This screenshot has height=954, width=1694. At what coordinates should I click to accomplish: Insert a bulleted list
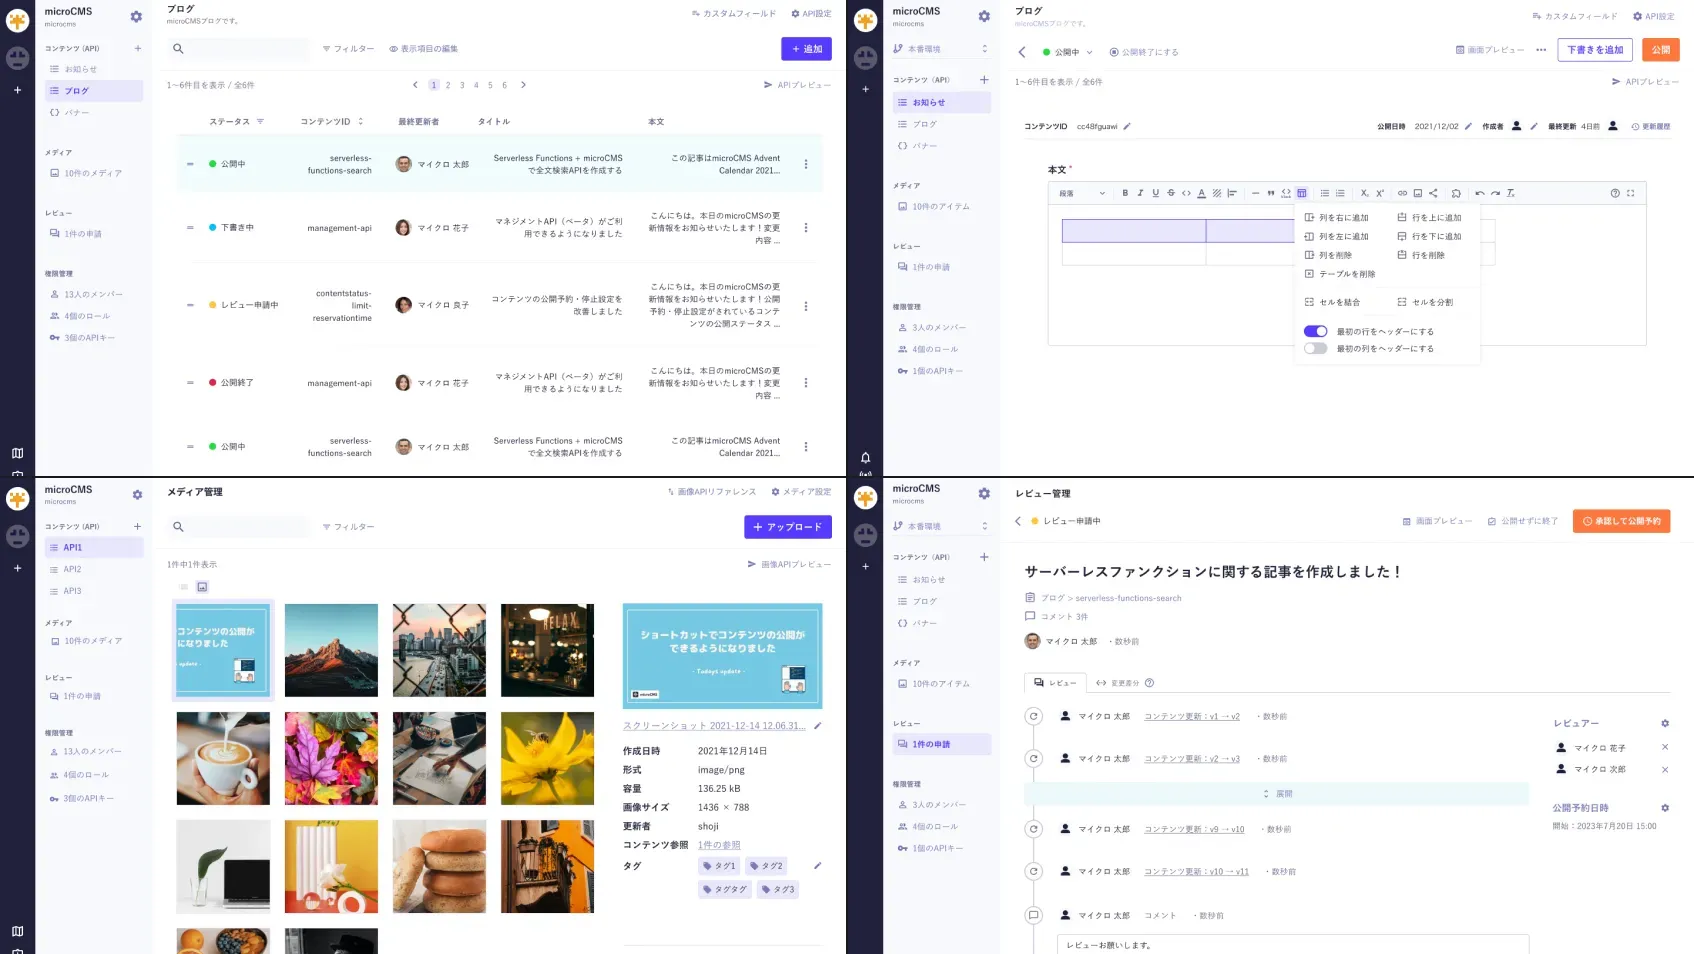[x=1325, y=193]
